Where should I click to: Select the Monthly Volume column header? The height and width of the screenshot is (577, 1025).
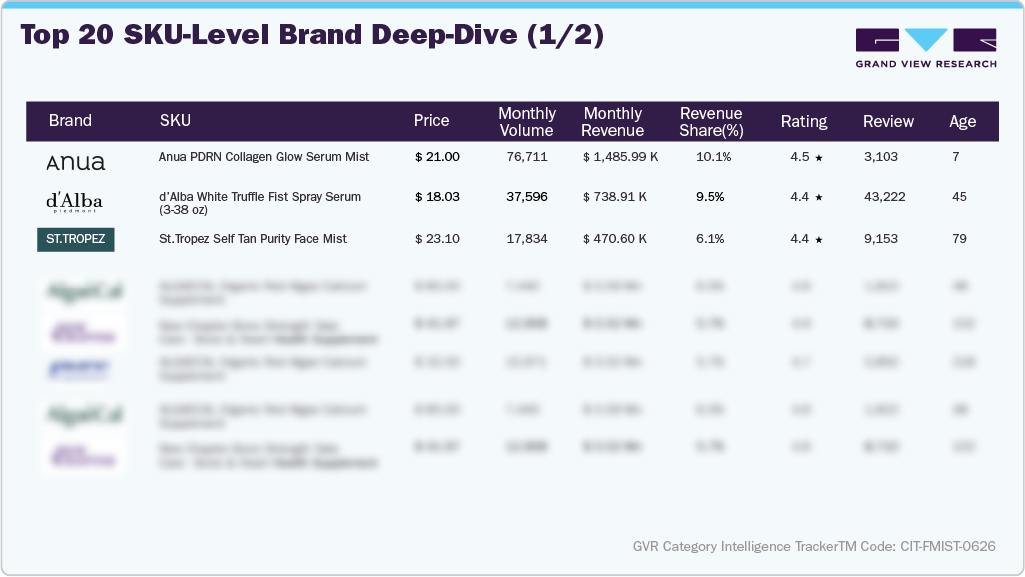[527, 122]
